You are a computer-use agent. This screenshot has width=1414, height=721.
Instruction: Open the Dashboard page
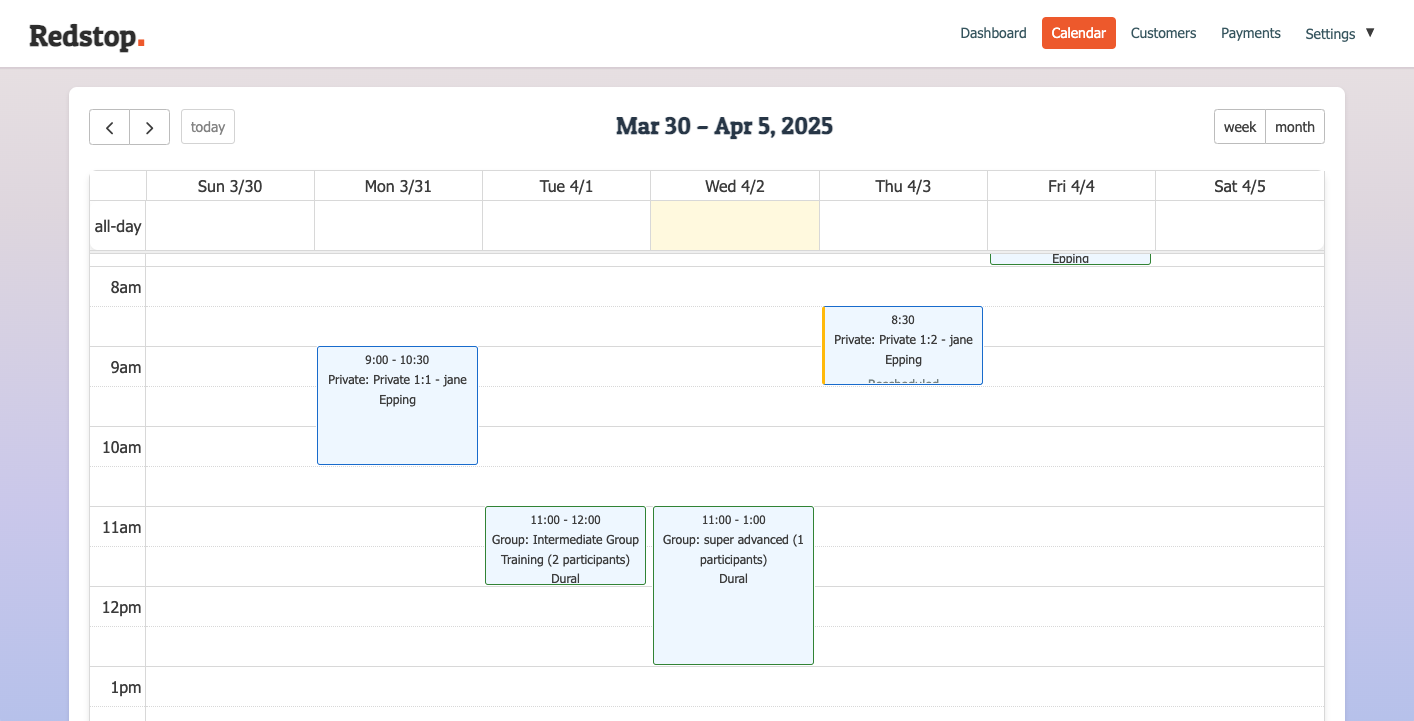click(x=993, y=33)
